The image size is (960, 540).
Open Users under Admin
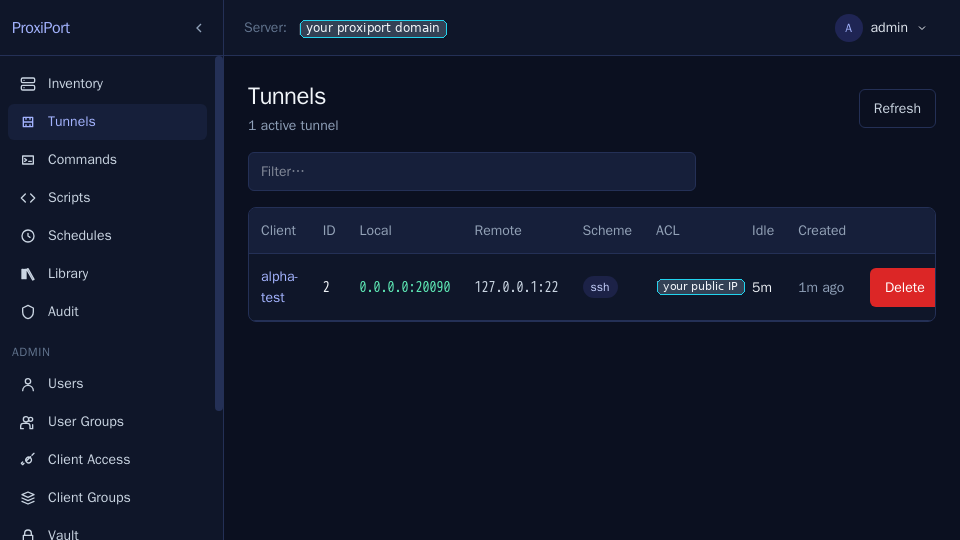click(x=107, y=384)
